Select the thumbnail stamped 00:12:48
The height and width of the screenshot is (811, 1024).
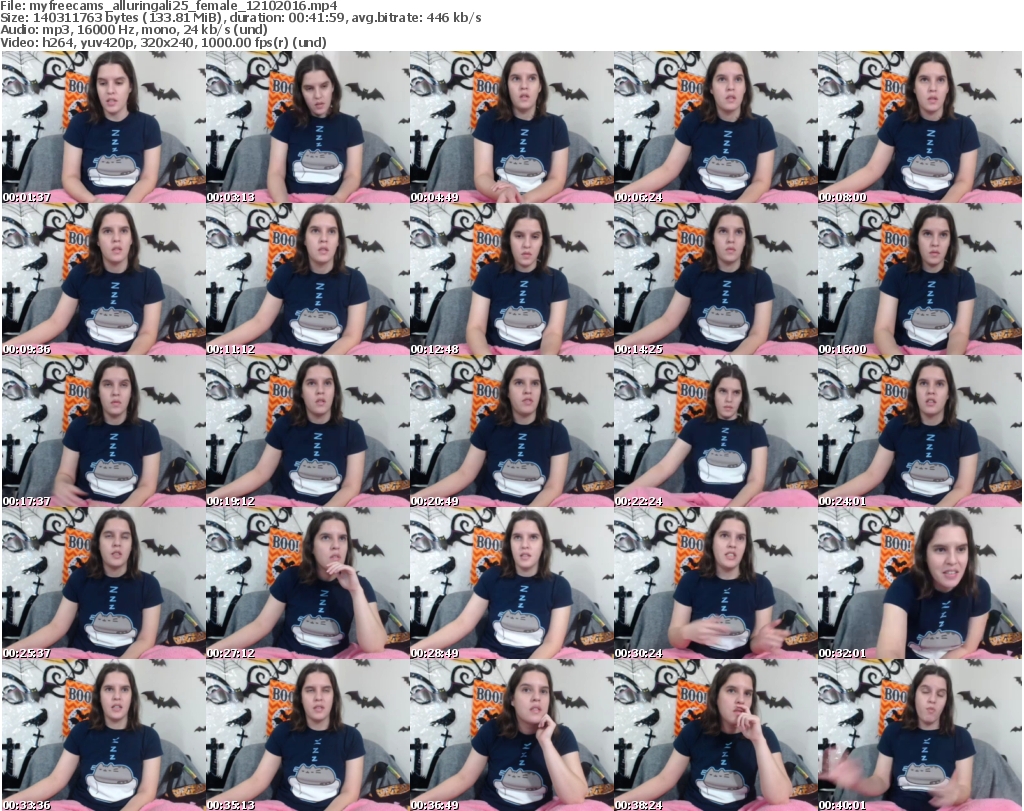(511, 279)
